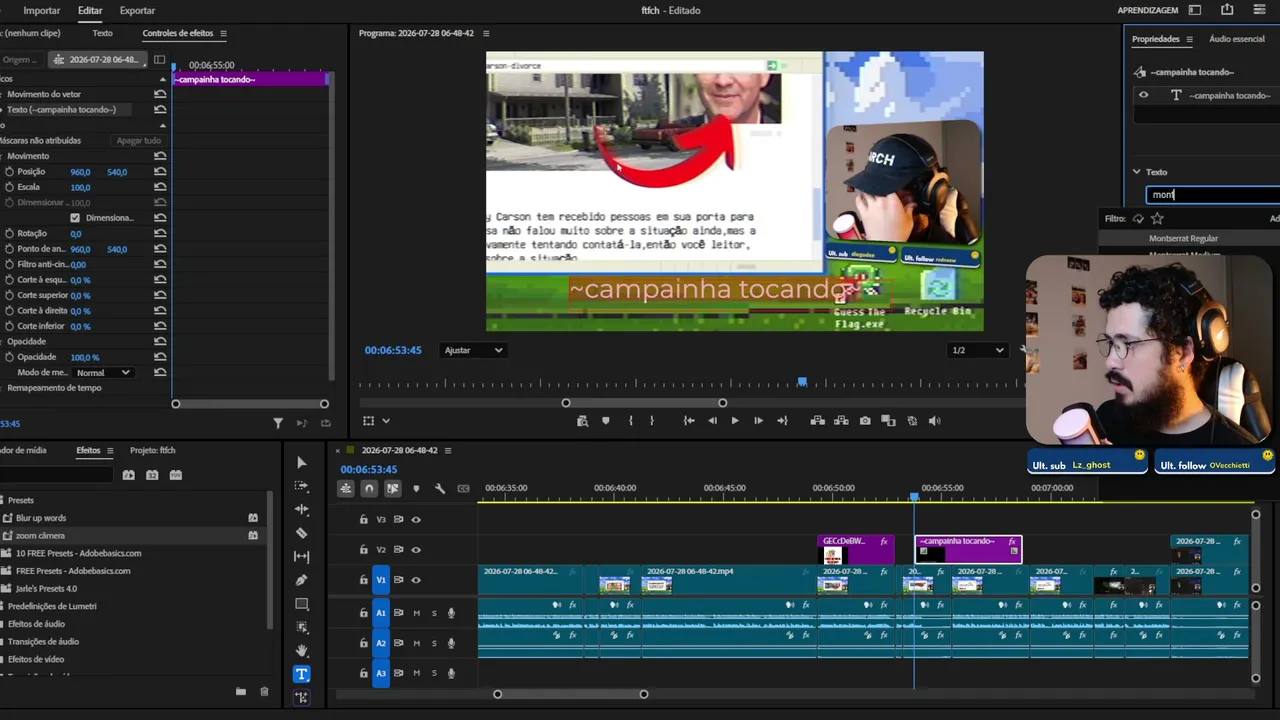Select the Type text tool
The image size is (1280, 720).
pos(301,674)
